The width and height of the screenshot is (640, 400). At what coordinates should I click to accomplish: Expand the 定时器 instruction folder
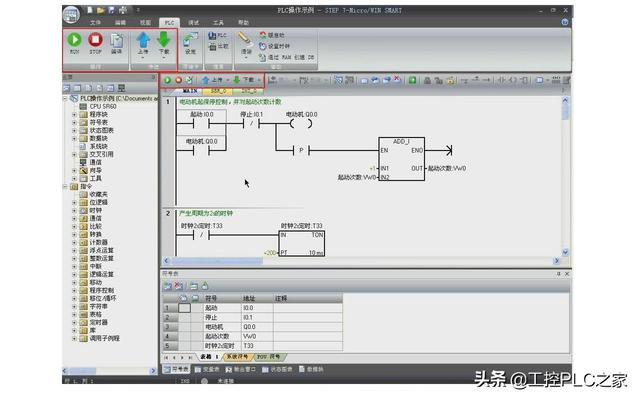(x=74, y=322)
